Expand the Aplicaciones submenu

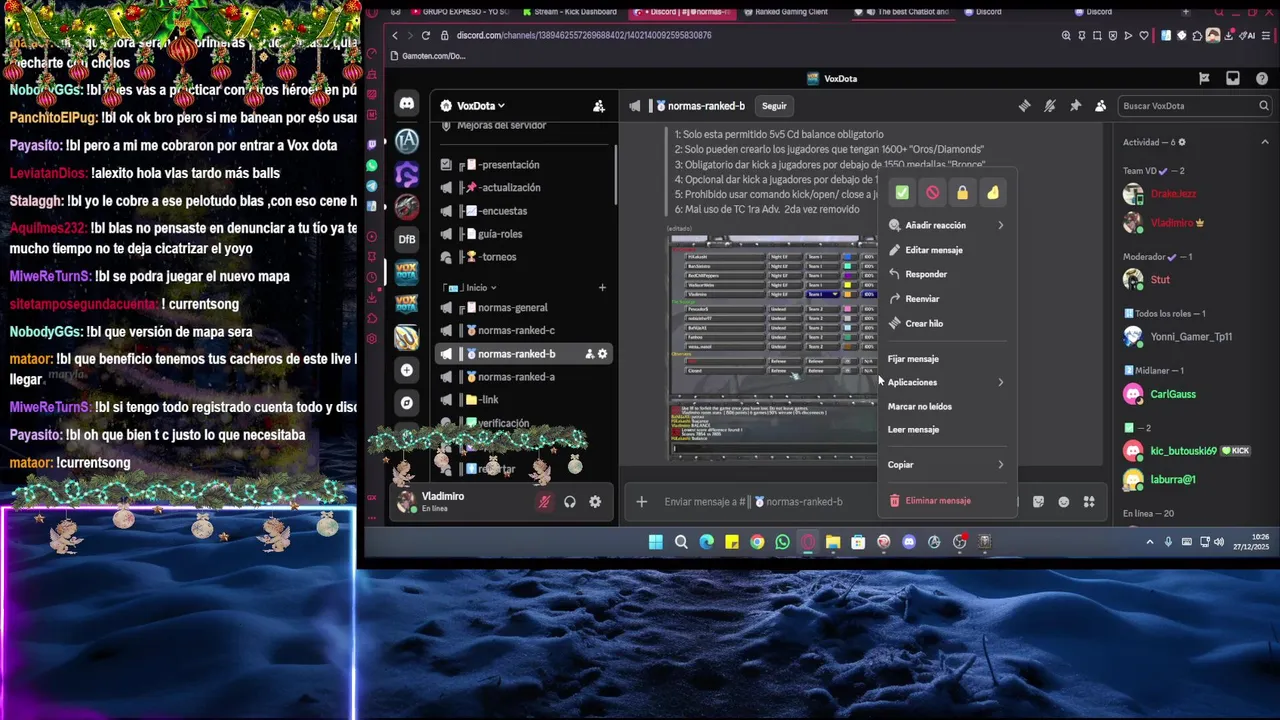[x=947, y=382]
